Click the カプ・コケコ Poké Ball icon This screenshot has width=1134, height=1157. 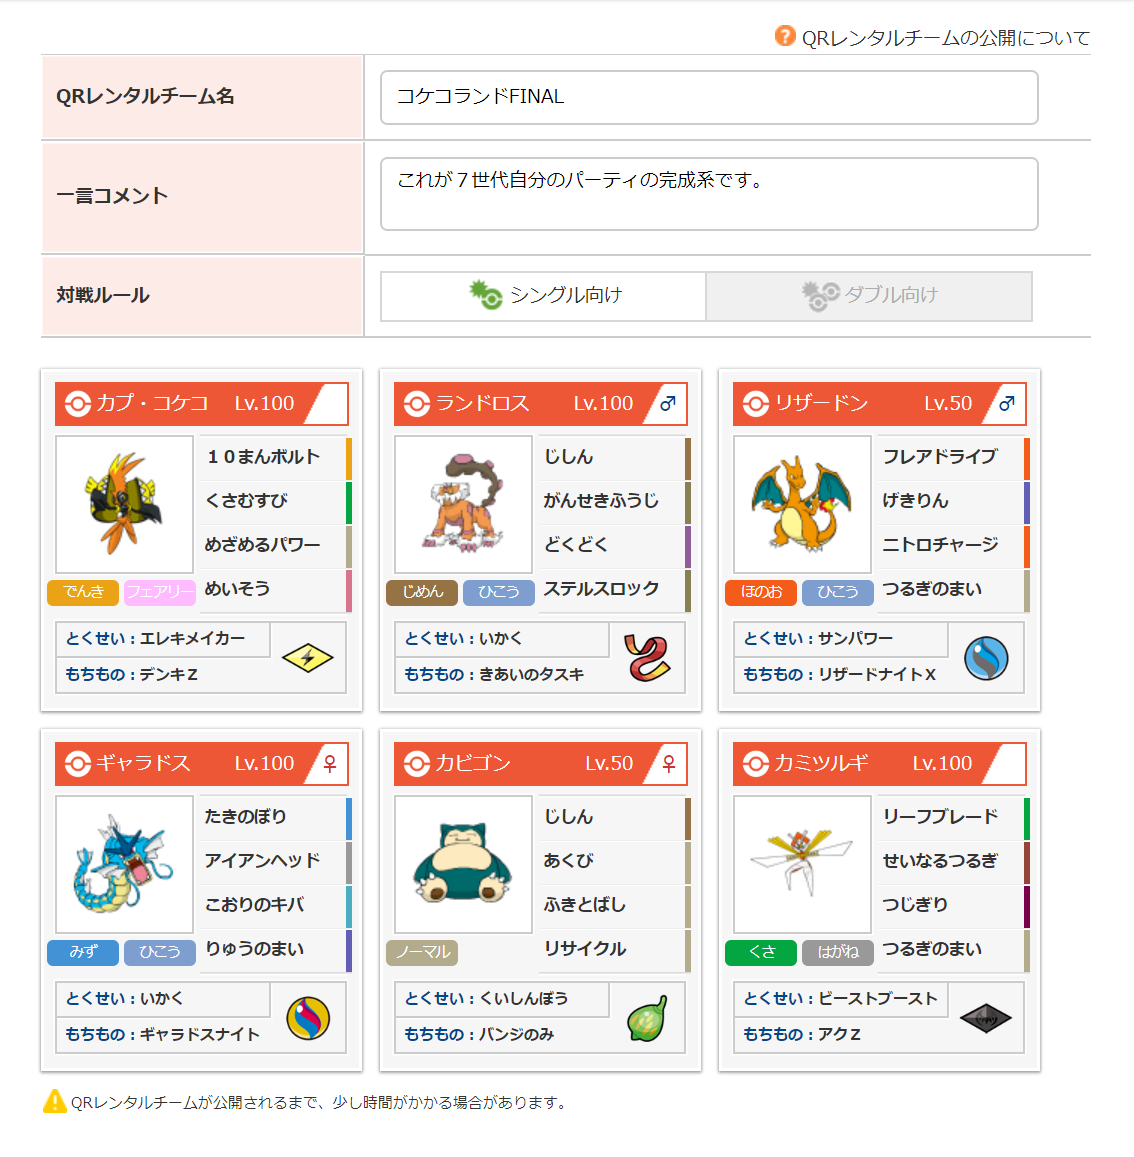pos(77,404)
